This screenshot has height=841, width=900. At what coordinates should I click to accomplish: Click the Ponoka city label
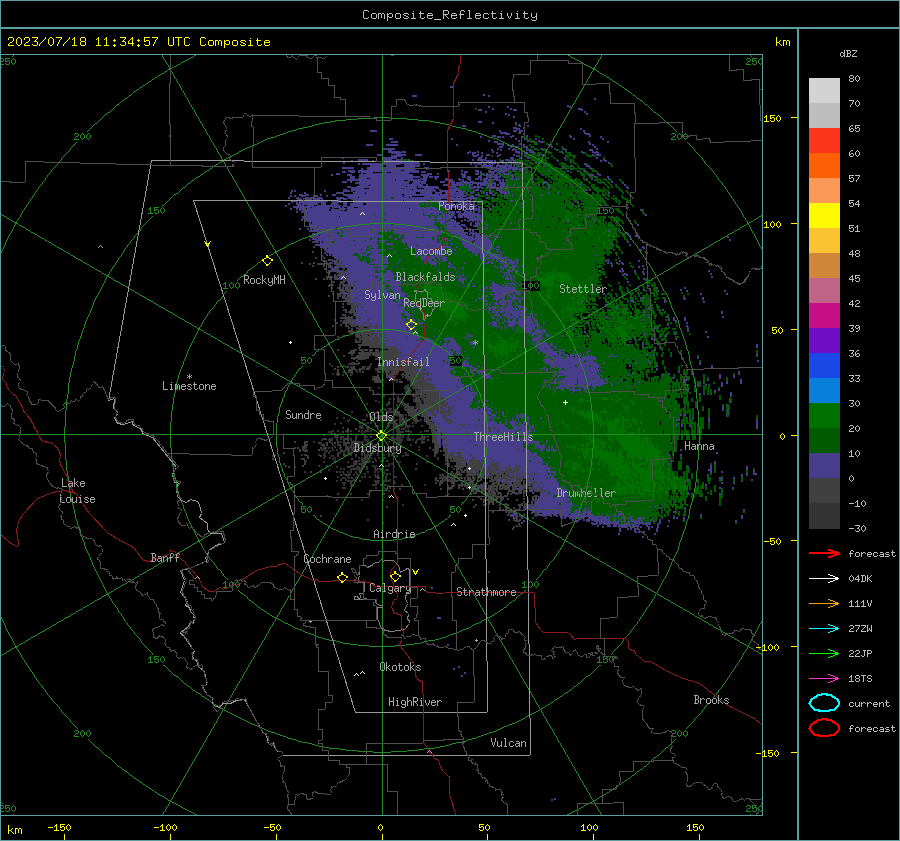click(456, 206)
